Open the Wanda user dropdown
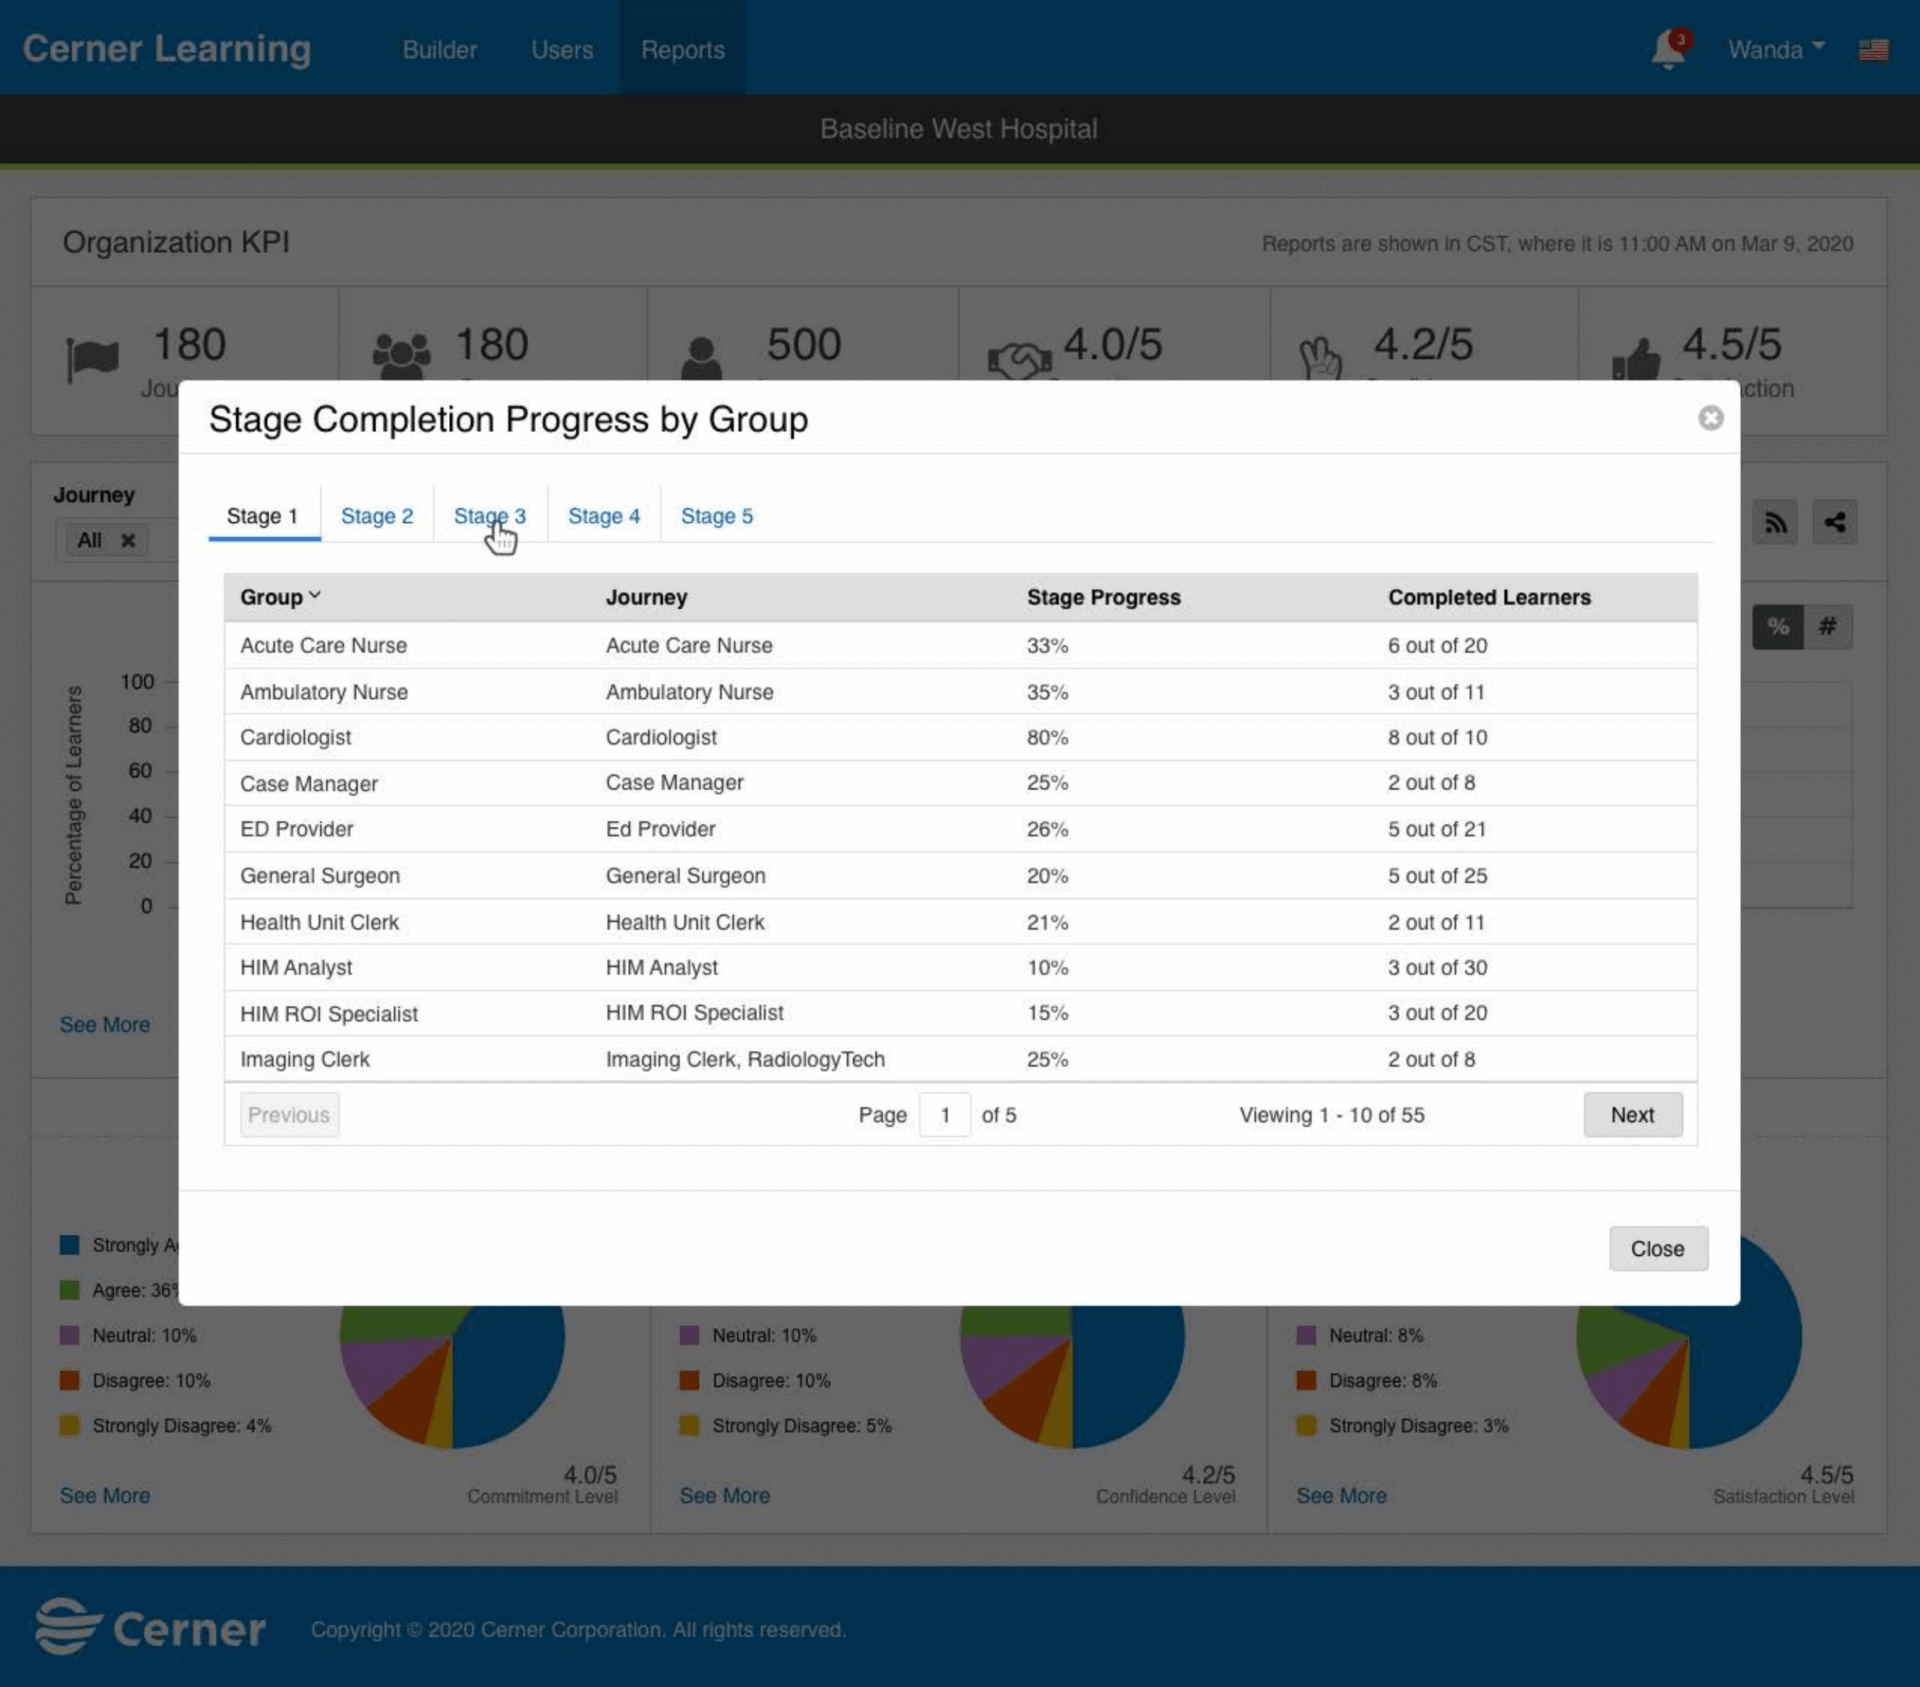 (x=1776, y=50)
